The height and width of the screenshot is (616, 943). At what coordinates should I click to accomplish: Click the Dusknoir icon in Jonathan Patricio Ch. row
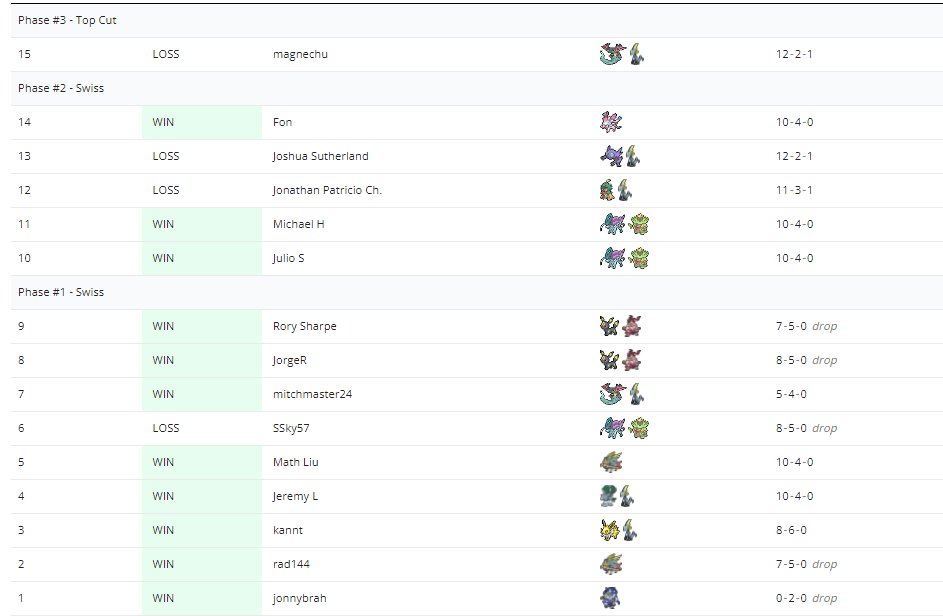tap(625, 190)
